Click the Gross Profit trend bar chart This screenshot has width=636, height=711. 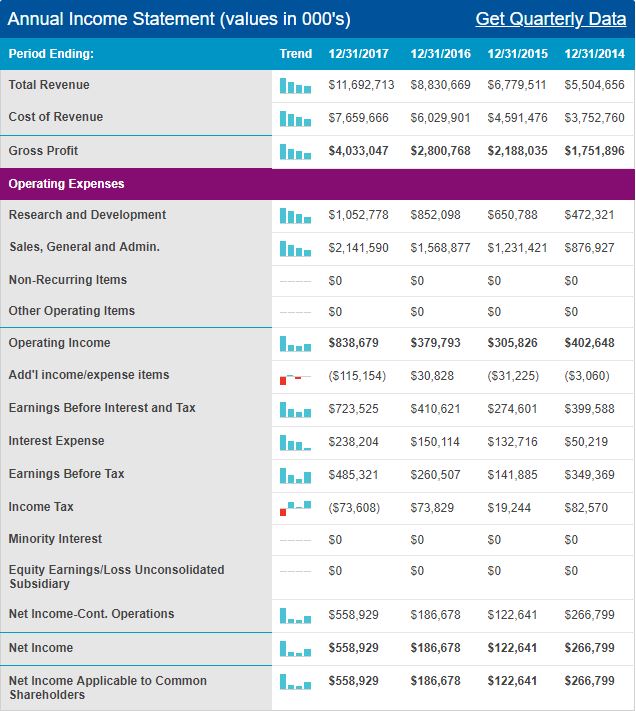[x=295, y=152]
